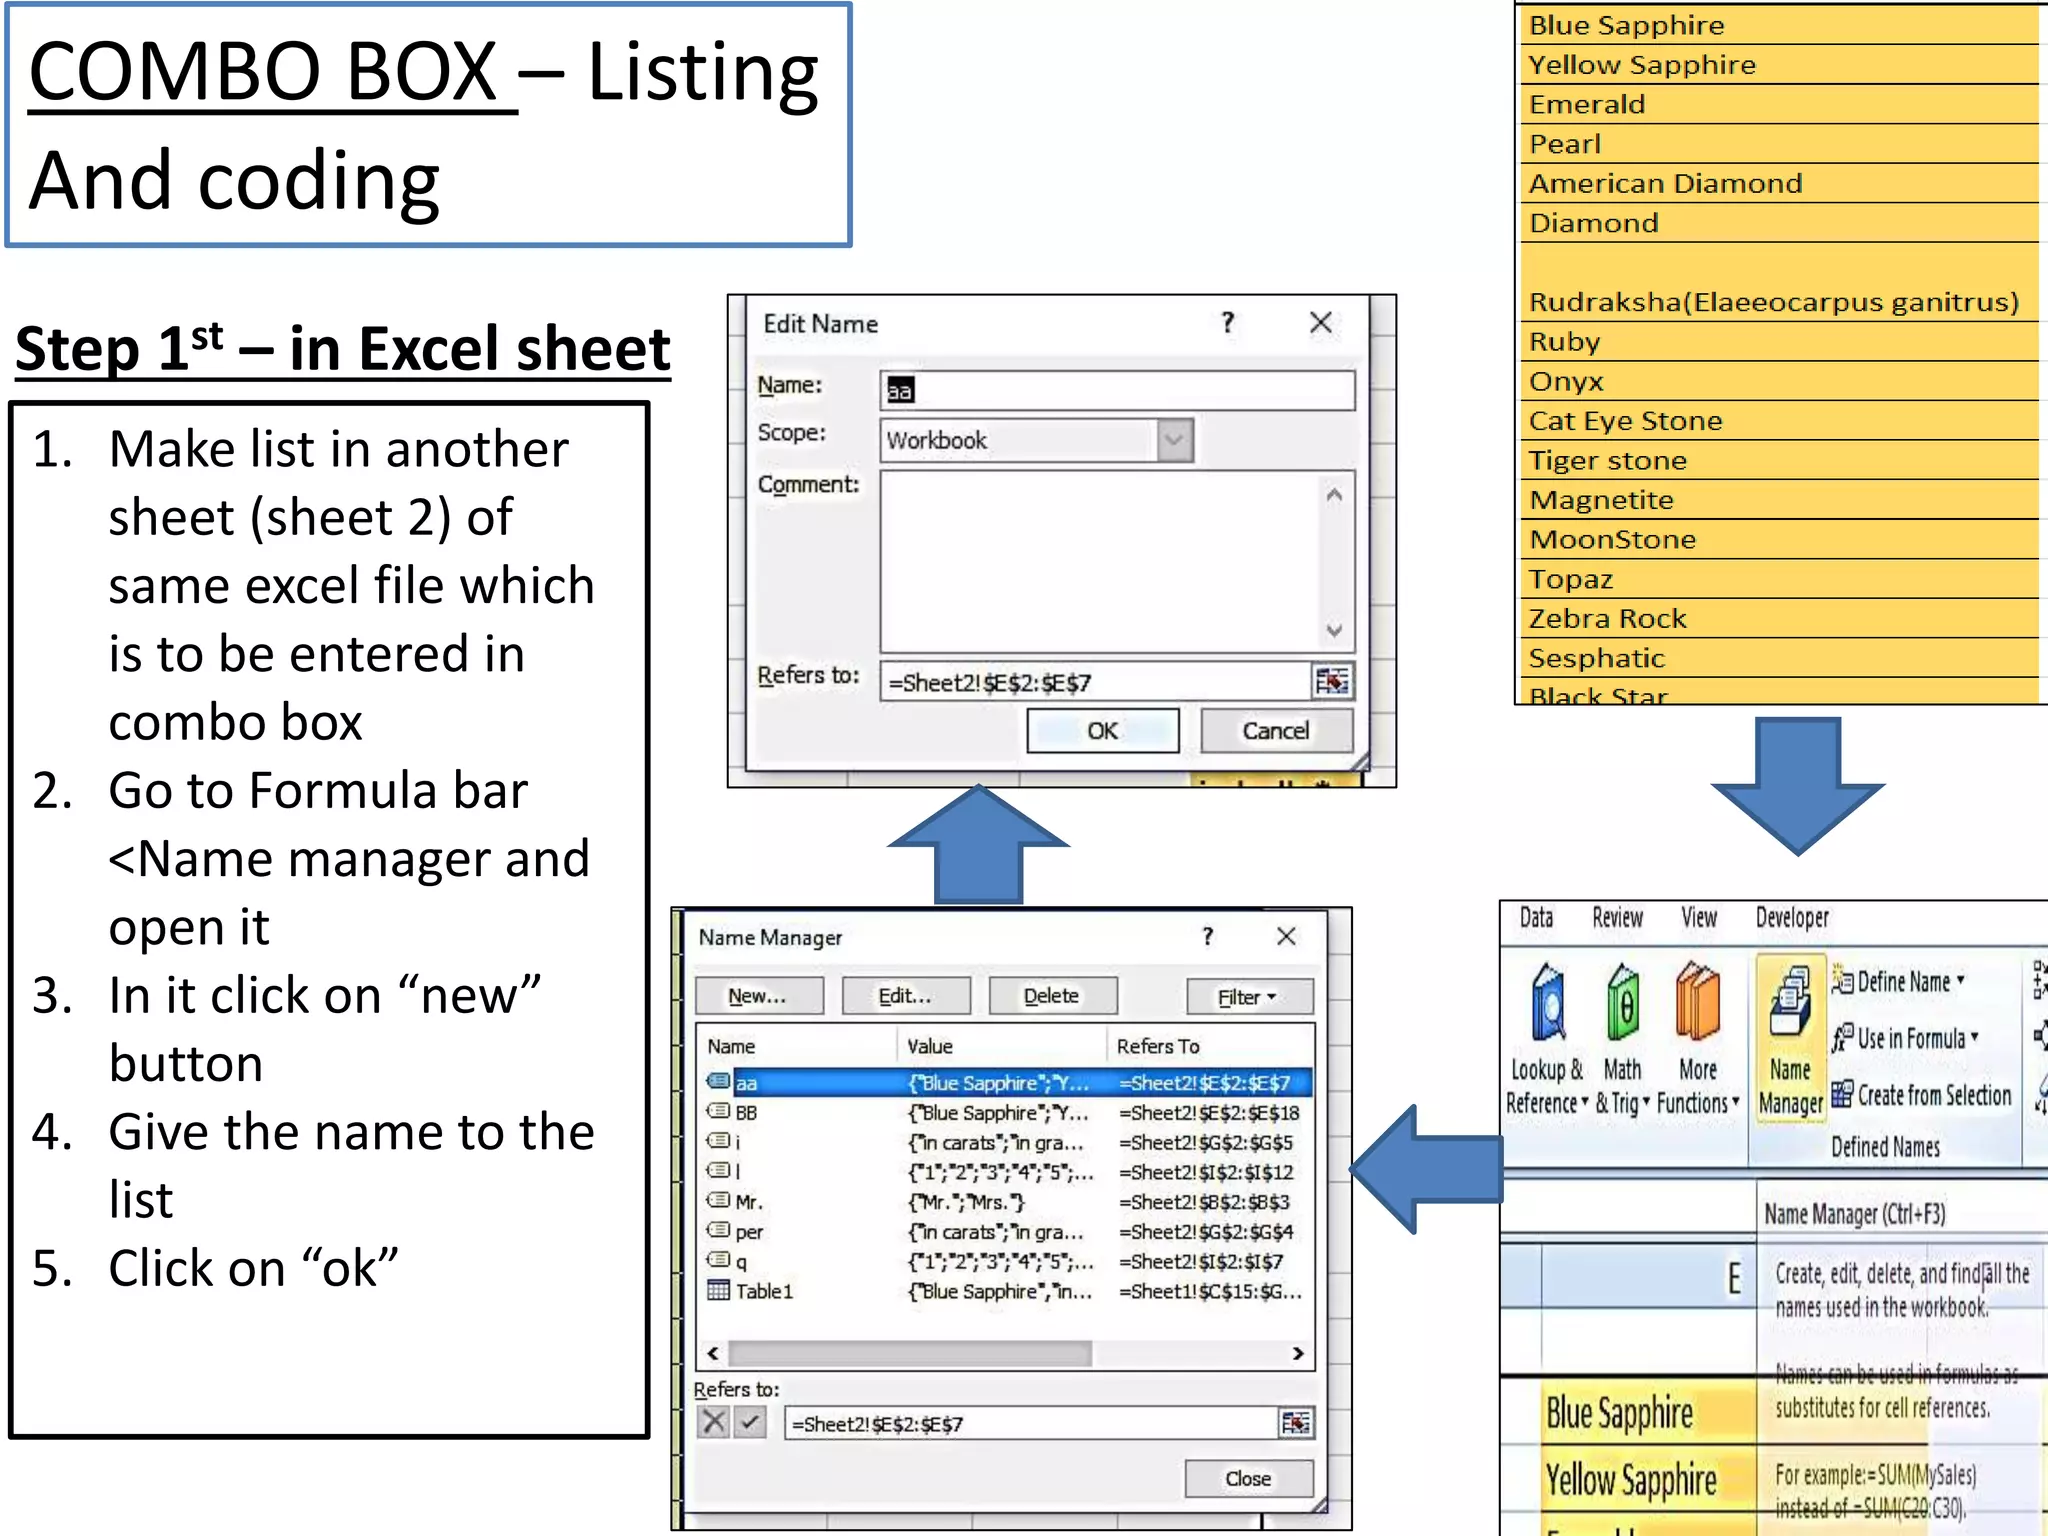This screenshot has height=1536, width=2048.
Task: Click the Define Name icon
Action: pos(1842,982)
